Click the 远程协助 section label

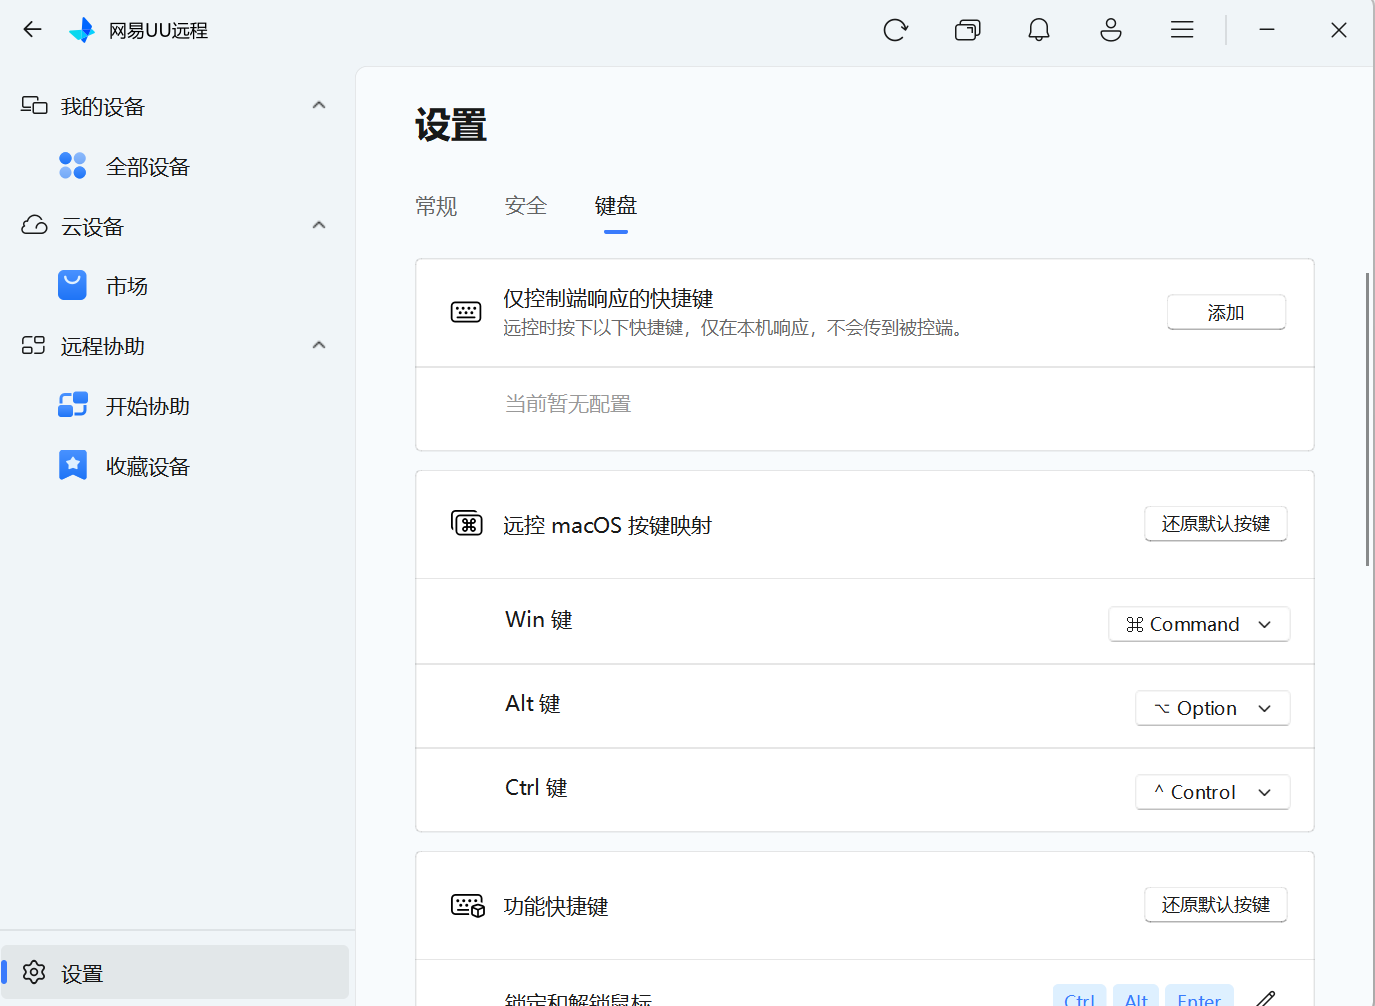pyautogui.click(x=103, y=346)
